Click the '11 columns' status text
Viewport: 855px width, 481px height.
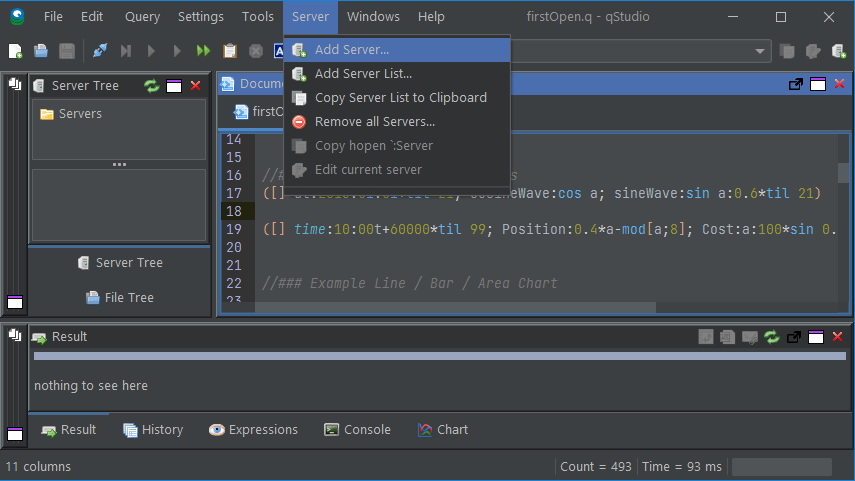pyautogui.click(x=38, y=467)
